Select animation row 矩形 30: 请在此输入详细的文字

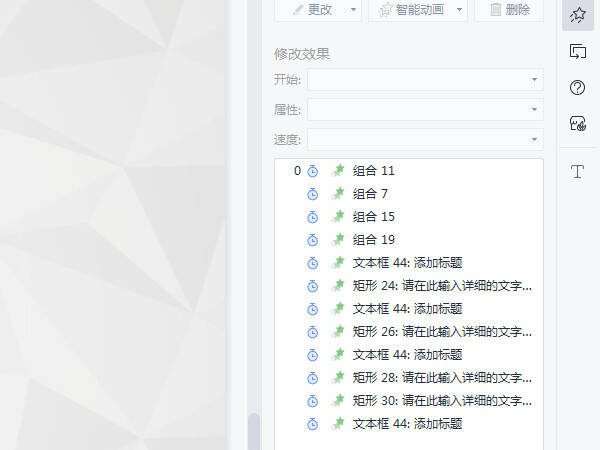click(409, 401)
